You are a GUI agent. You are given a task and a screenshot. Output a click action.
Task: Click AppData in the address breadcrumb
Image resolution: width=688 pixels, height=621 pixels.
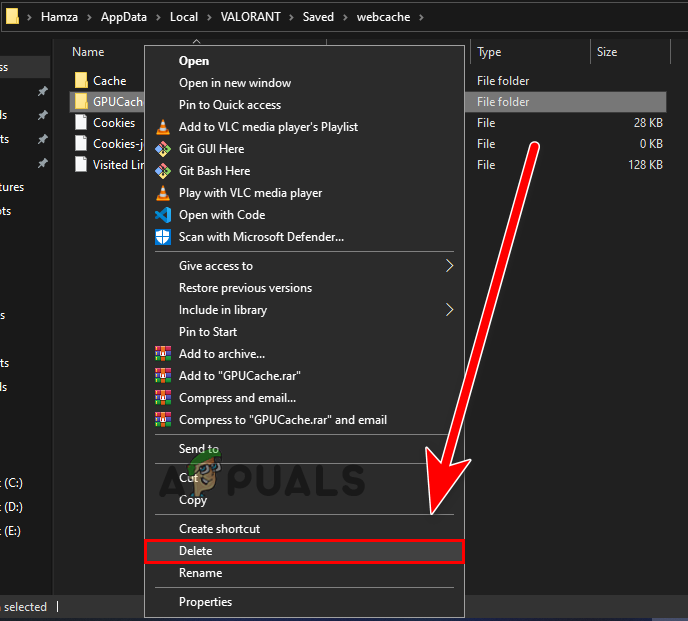(124, 17)
